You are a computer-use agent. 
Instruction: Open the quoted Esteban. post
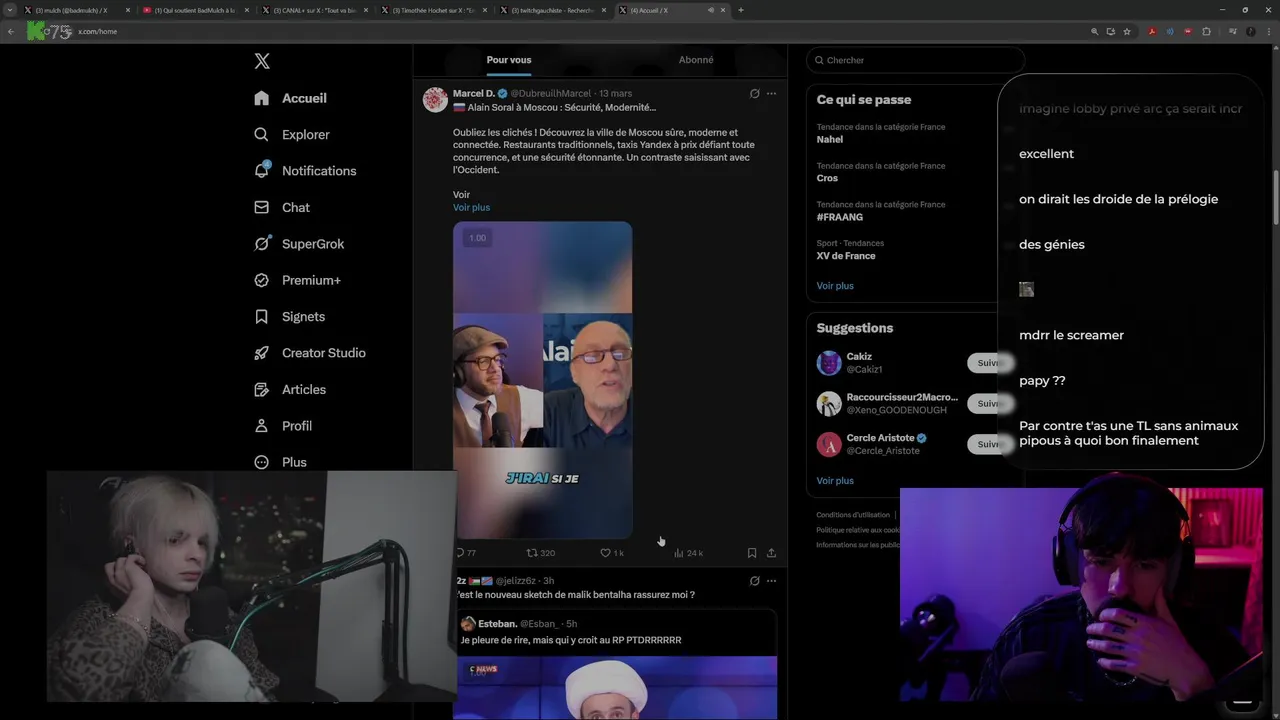tap(615, 665)
